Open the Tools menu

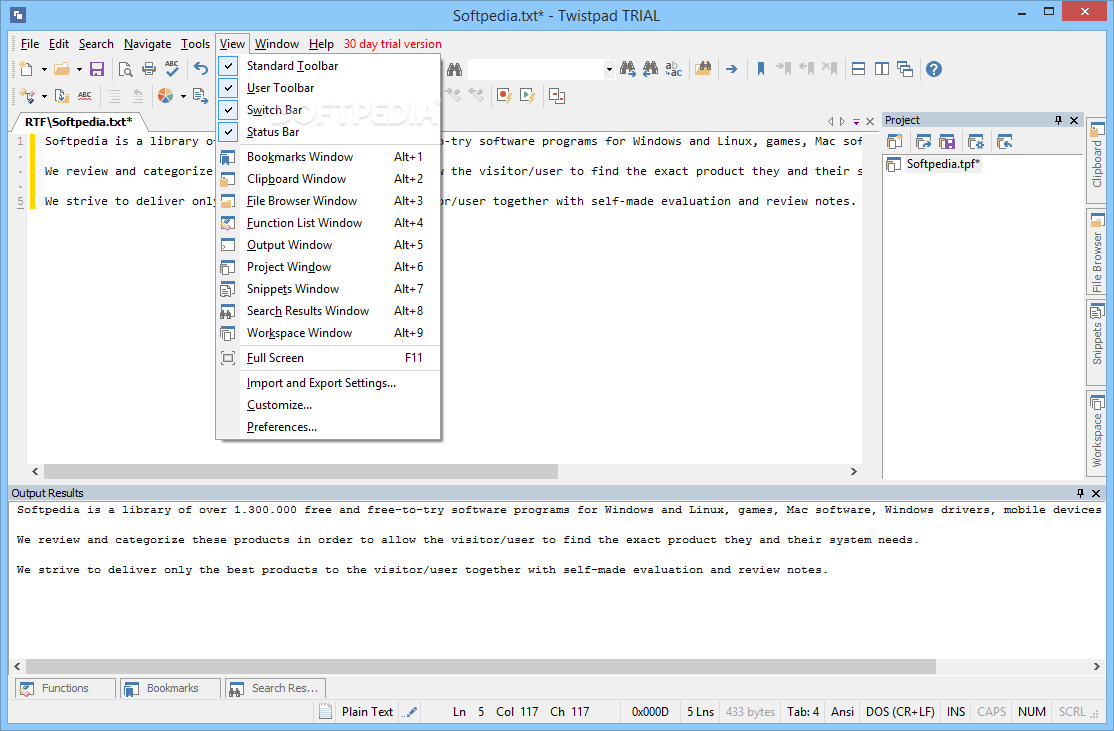pyautogui.click(x=195, y=44)
